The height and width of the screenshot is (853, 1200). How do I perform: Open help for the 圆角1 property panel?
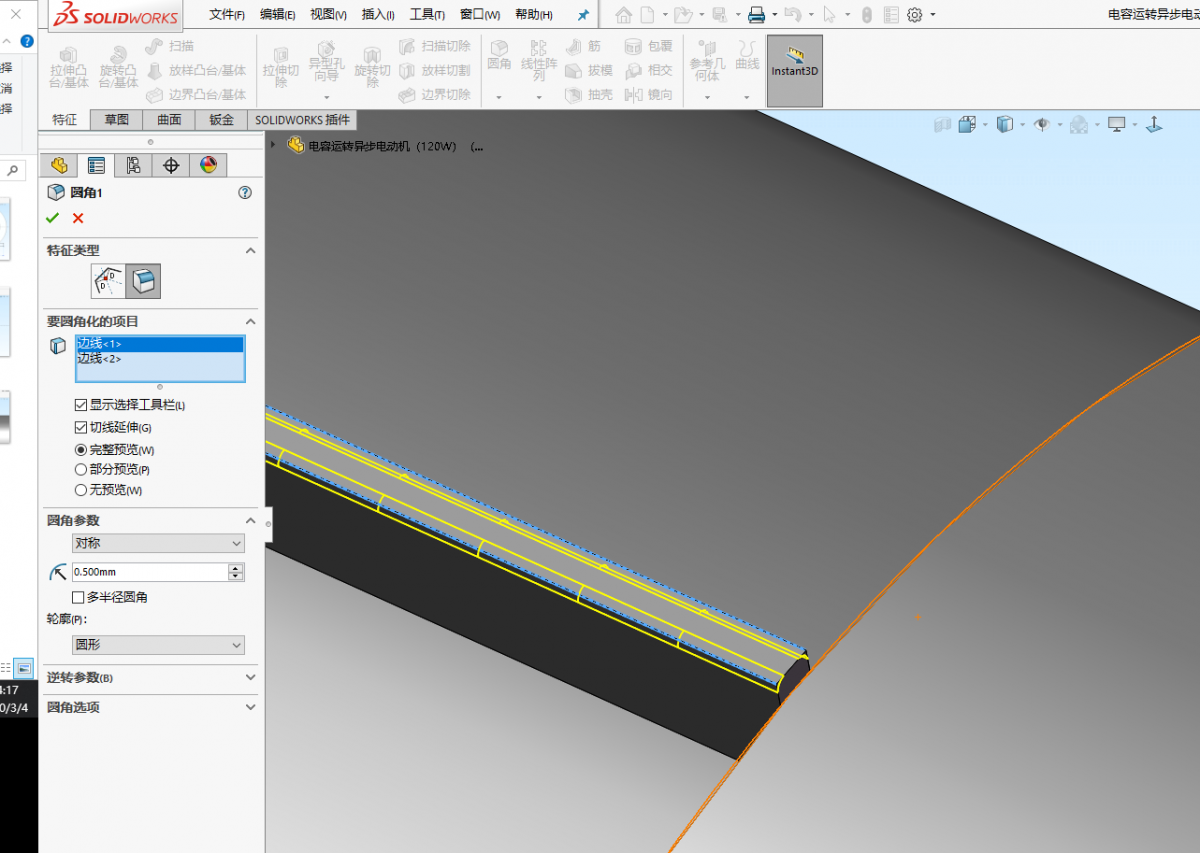coord(245,193)
